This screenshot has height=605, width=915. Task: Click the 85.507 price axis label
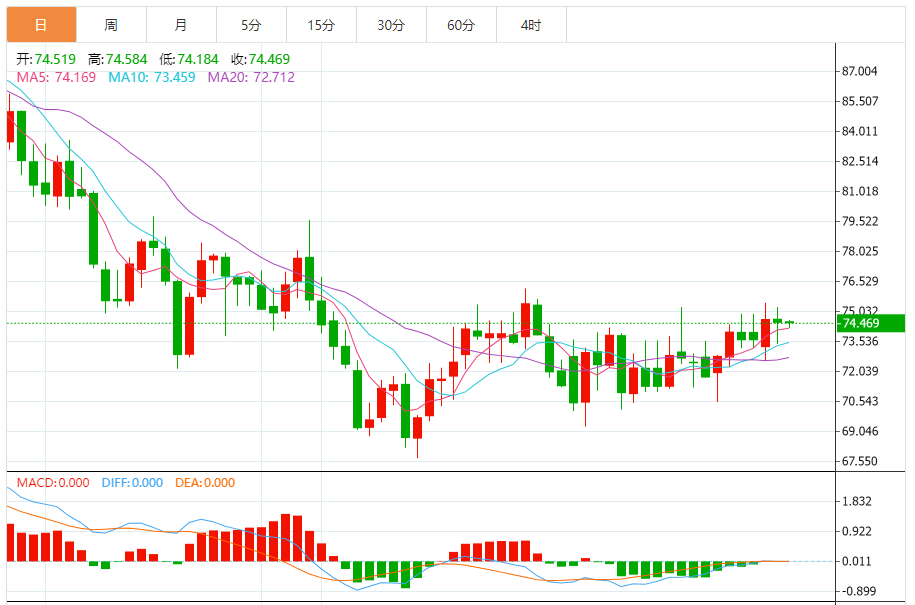[x=860, y=102]
